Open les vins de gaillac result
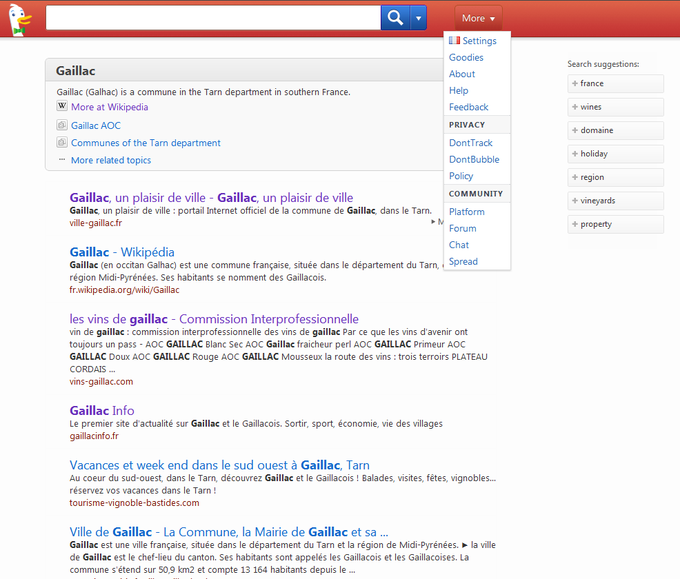 214,319
